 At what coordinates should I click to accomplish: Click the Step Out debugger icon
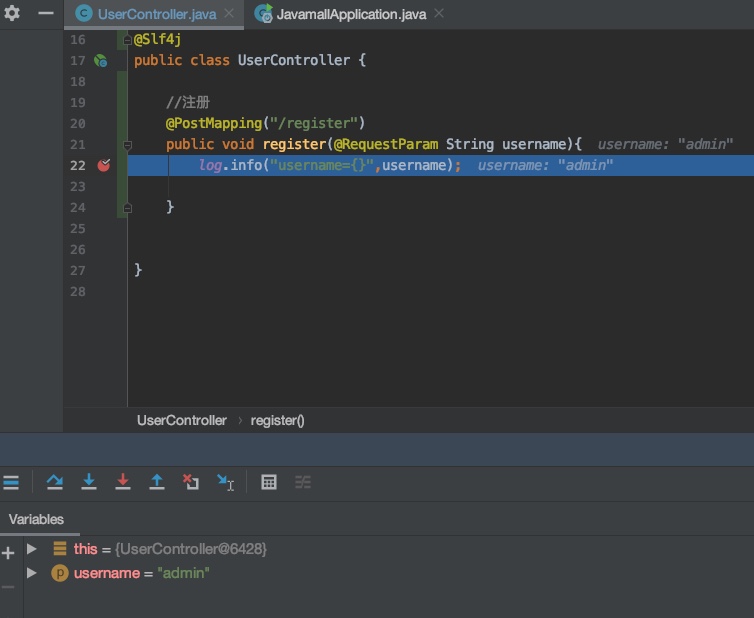tap(157, 482)
